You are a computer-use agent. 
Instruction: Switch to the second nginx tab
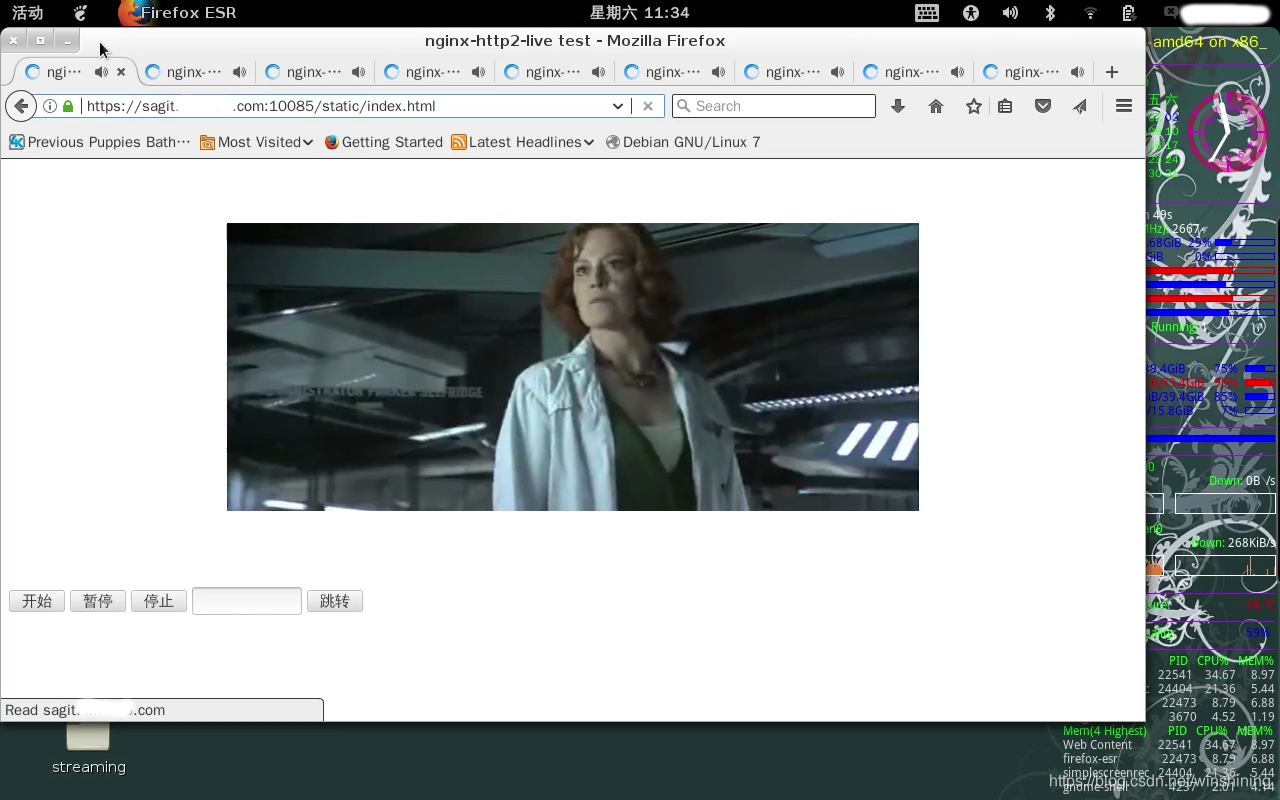[x=193, y=72]
